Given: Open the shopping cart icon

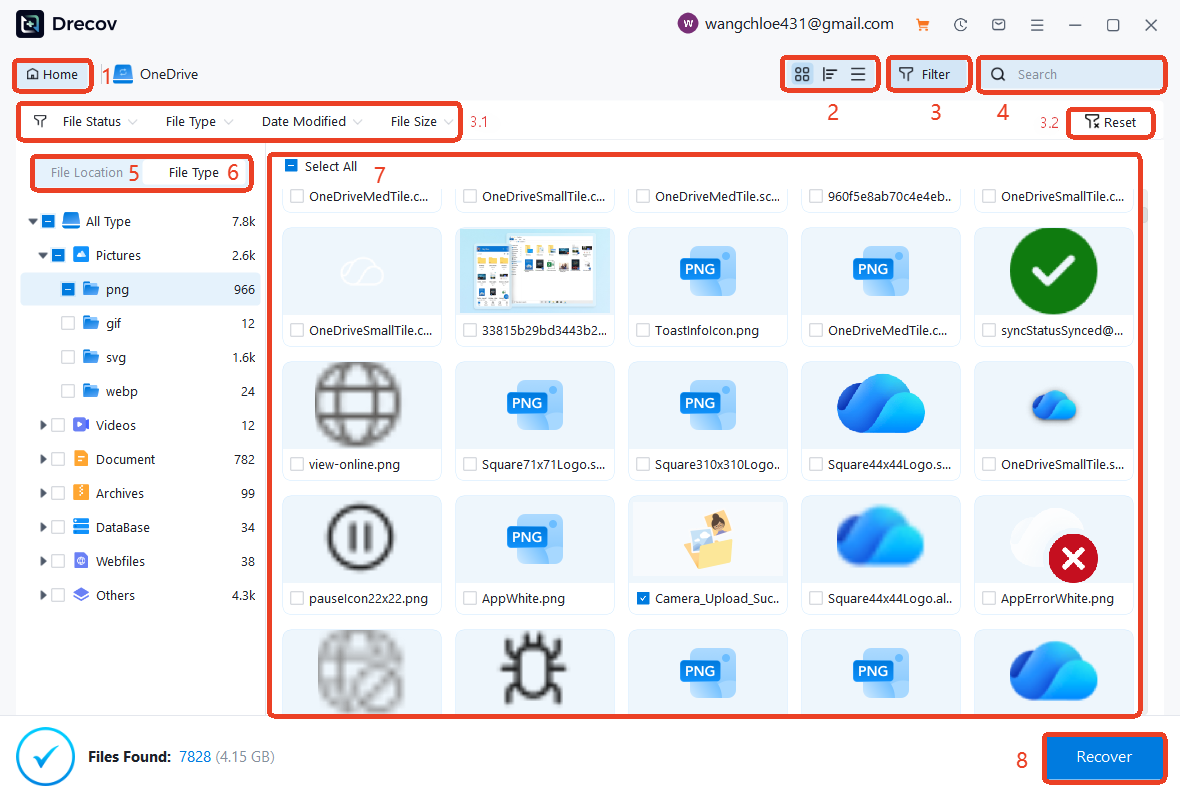Looking at the screenshot, I should point(923,25).
